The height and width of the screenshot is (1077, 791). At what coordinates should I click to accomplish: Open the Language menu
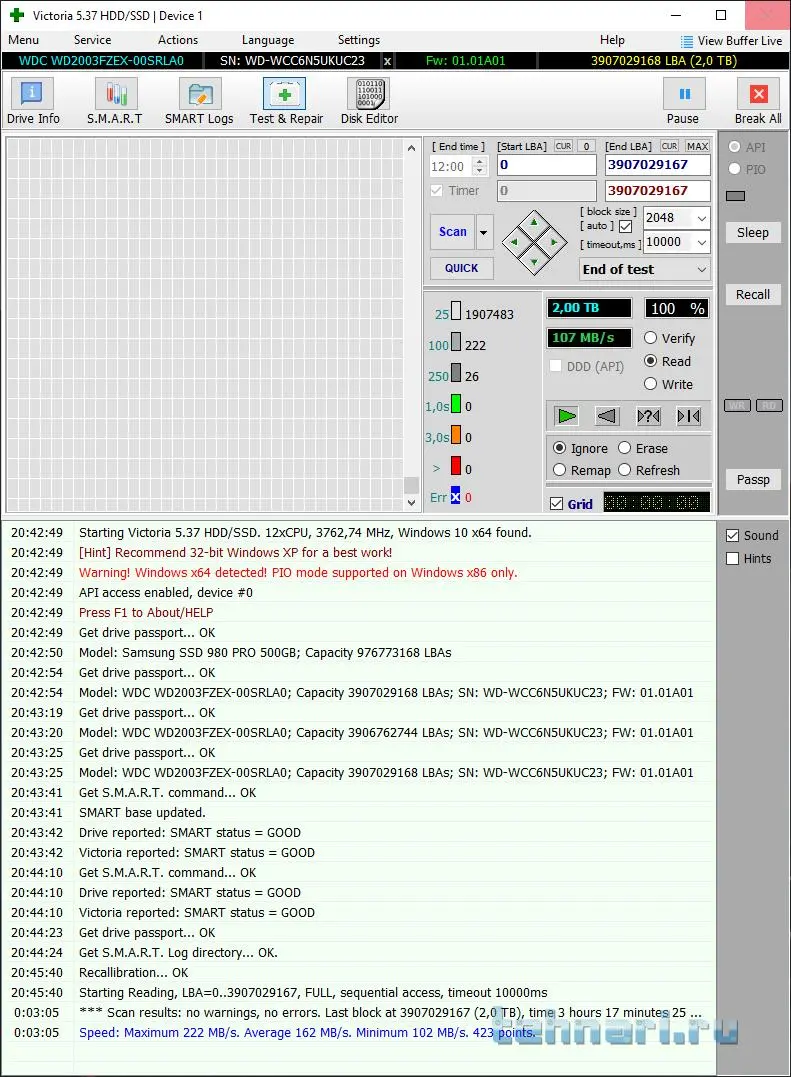[x=268, y=40]
